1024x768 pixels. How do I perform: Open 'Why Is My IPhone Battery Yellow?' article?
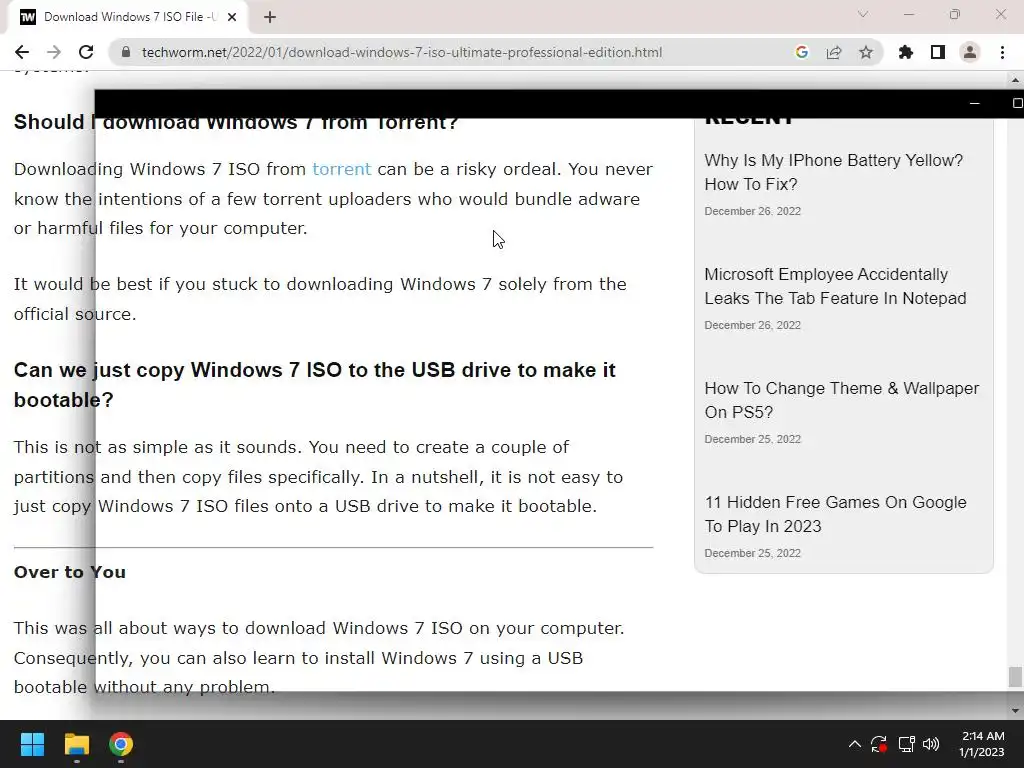[x=833, y=172]
